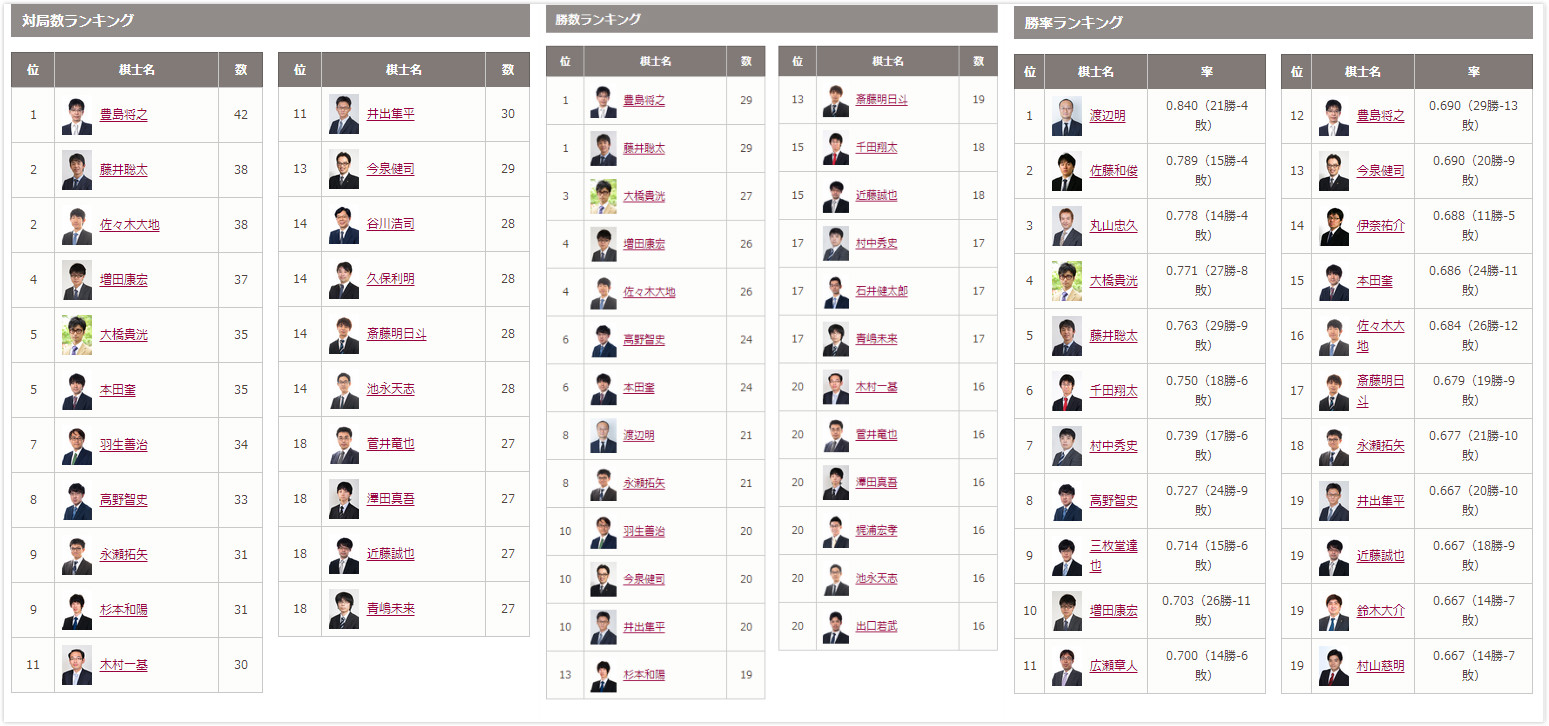Open 谷川浩司 player link
1549x726 pixels.
click(x=390, y=225)
